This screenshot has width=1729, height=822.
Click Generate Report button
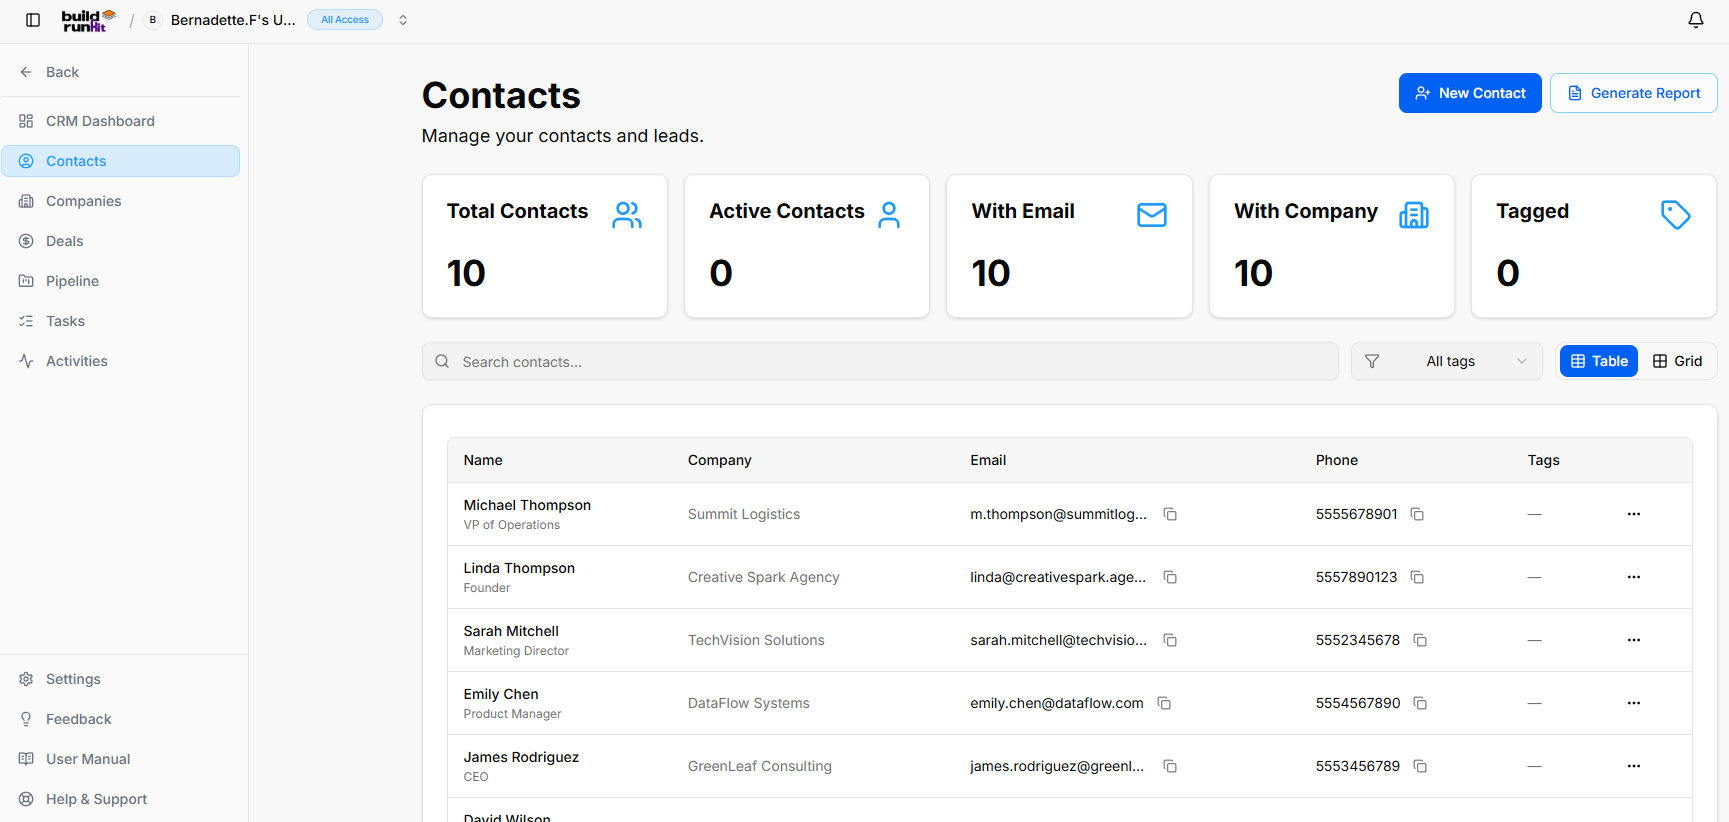[1634, 93]
